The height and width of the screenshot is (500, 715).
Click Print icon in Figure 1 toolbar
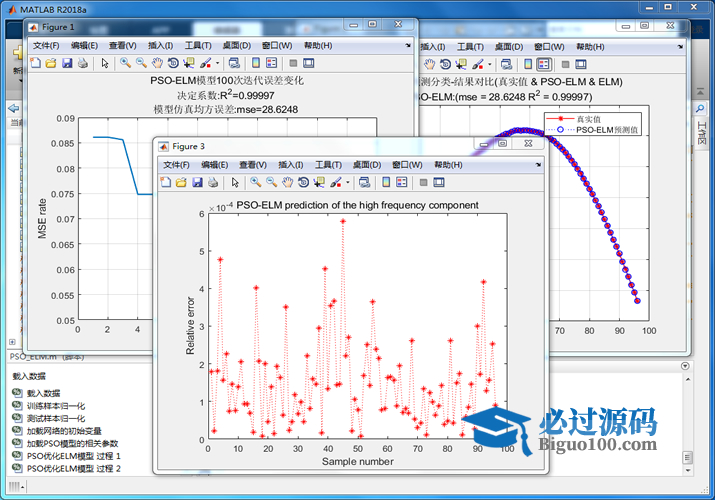point(83,63)
